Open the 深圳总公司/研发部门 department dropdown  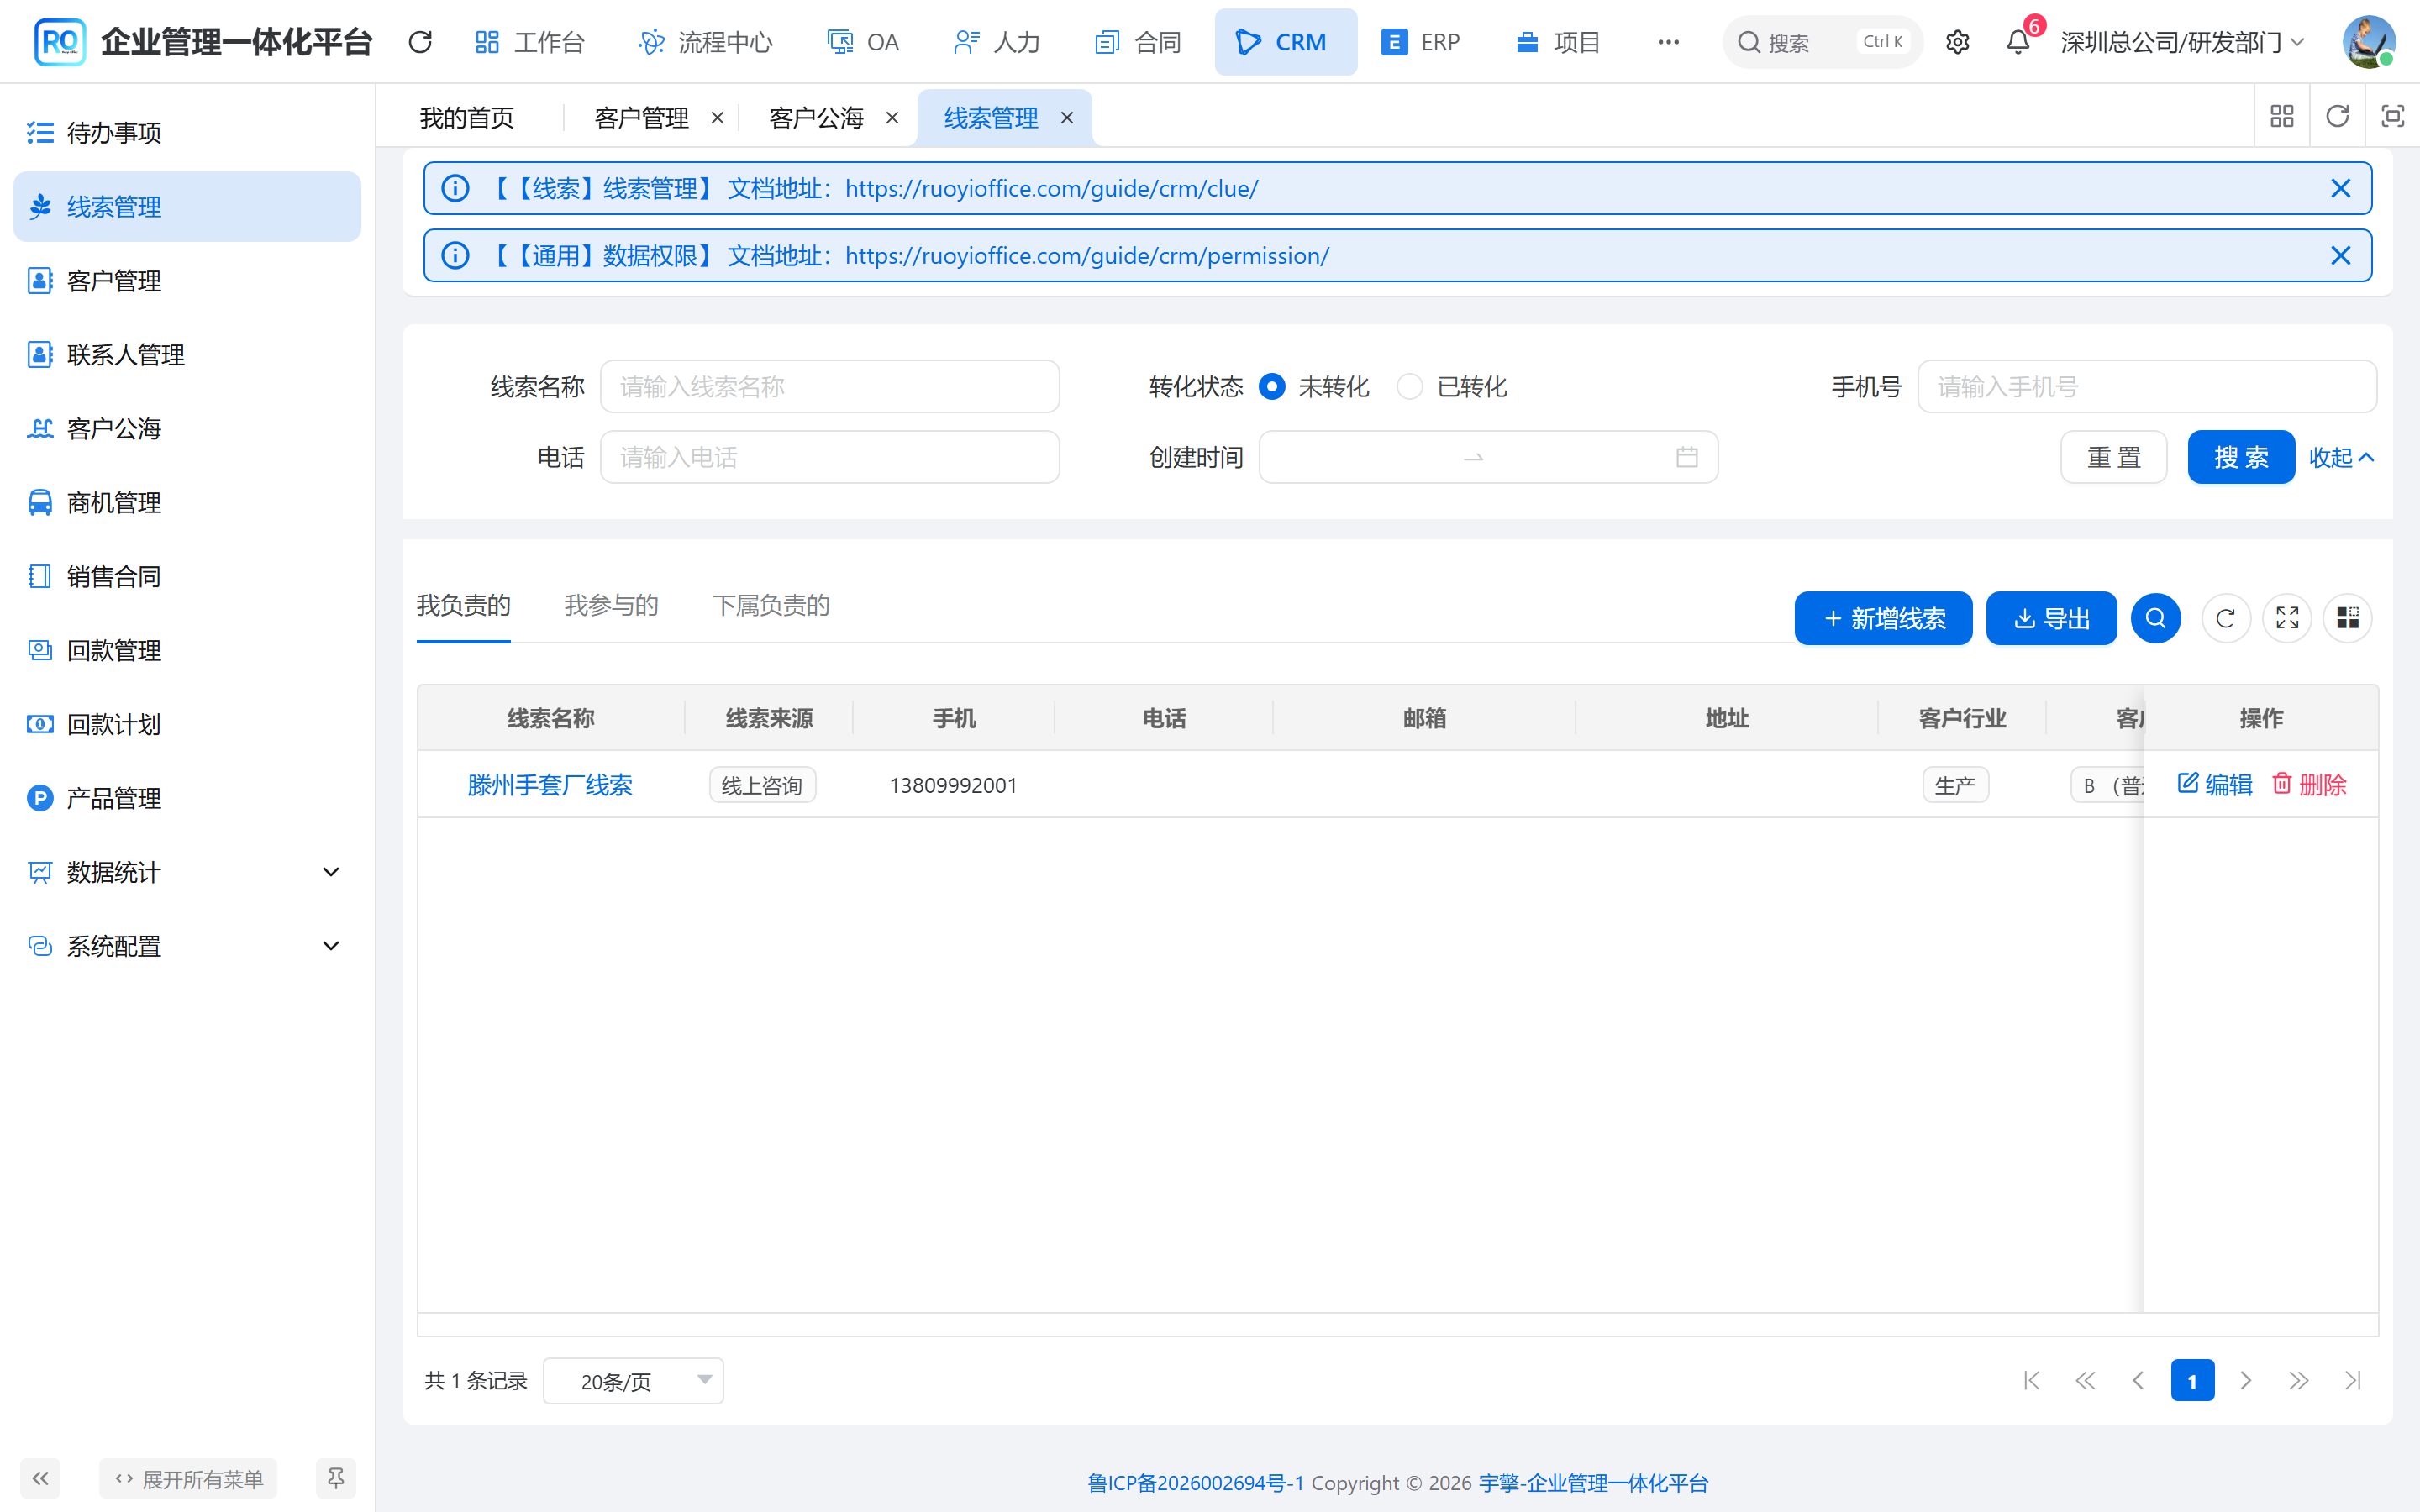click(2184, 42)
